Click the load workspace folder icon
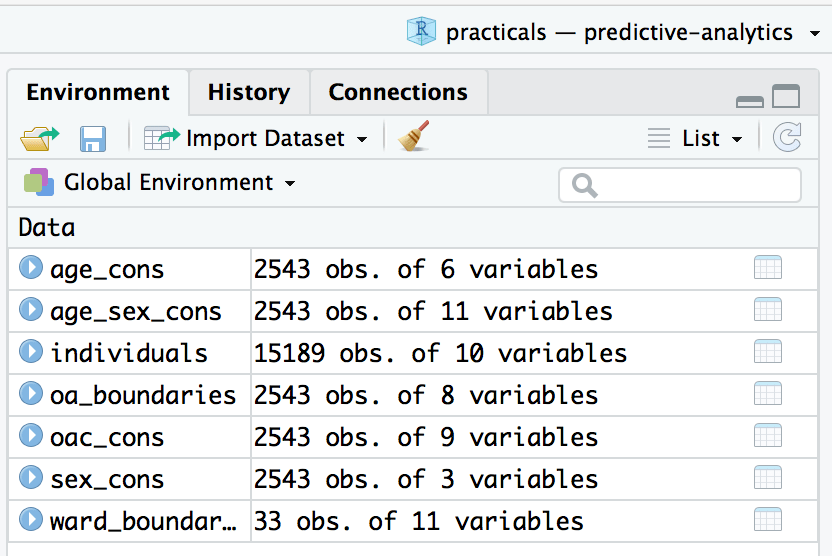832x556 pixels. click(x=39, y=138)
